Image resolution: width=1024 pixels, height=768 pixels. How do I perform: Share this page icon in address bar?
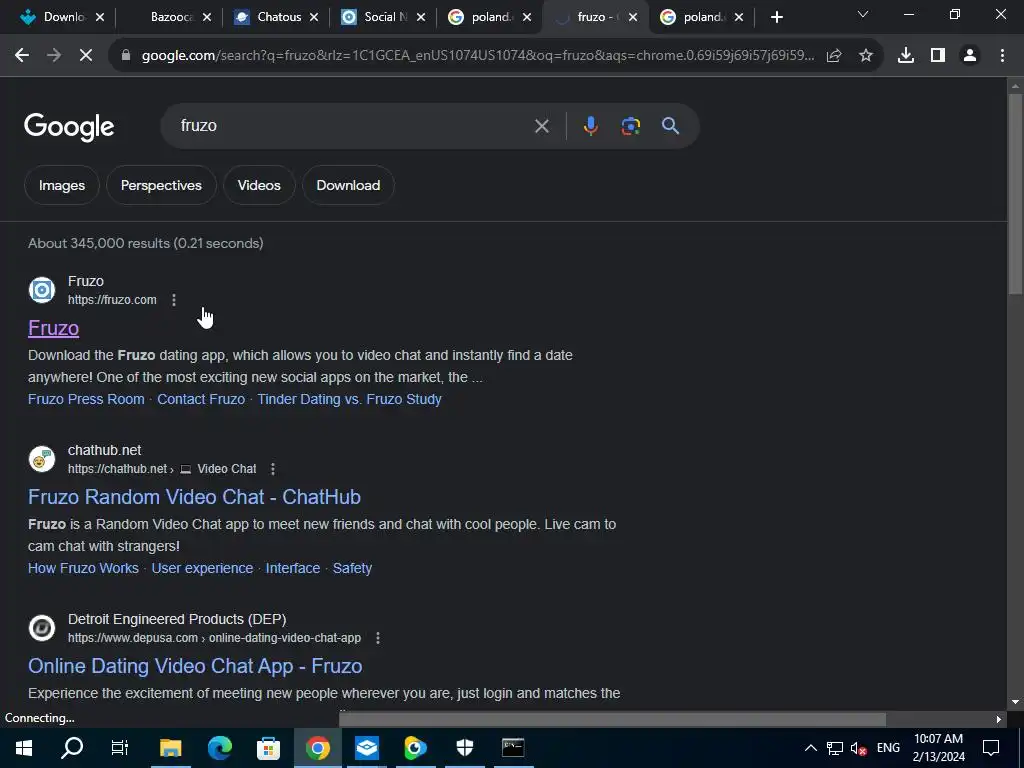click(834, 56)
